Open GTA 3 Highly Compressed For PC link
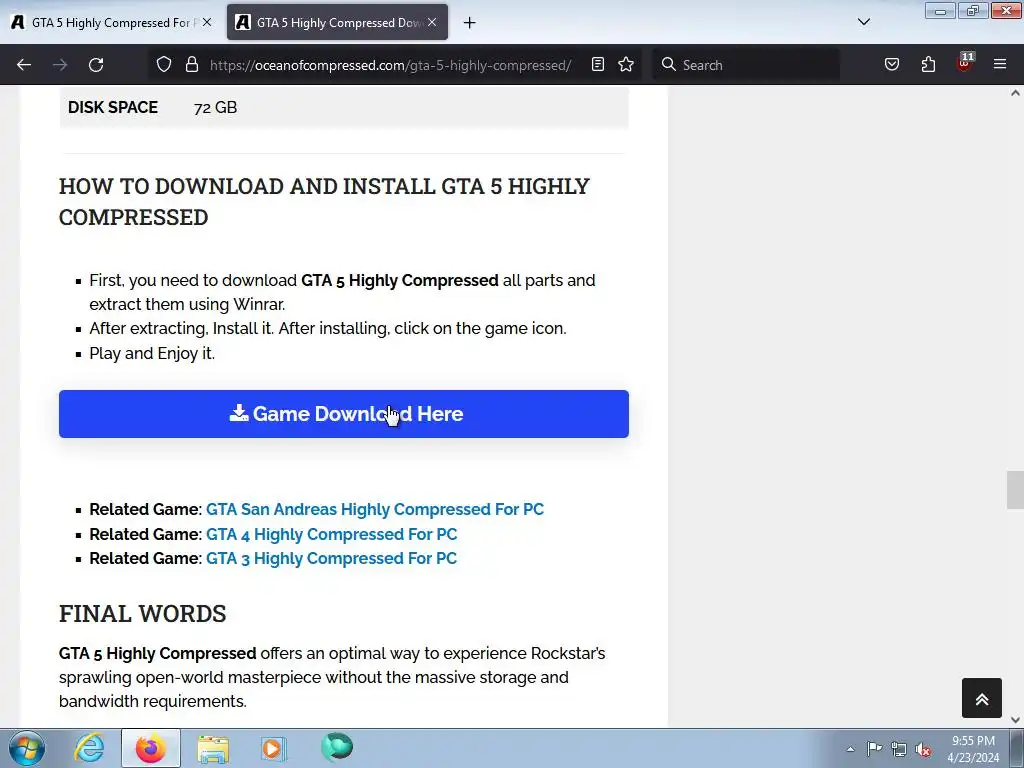Image resolution: width=1024 pixels, height=768 pixels. [x=332, y=558]
